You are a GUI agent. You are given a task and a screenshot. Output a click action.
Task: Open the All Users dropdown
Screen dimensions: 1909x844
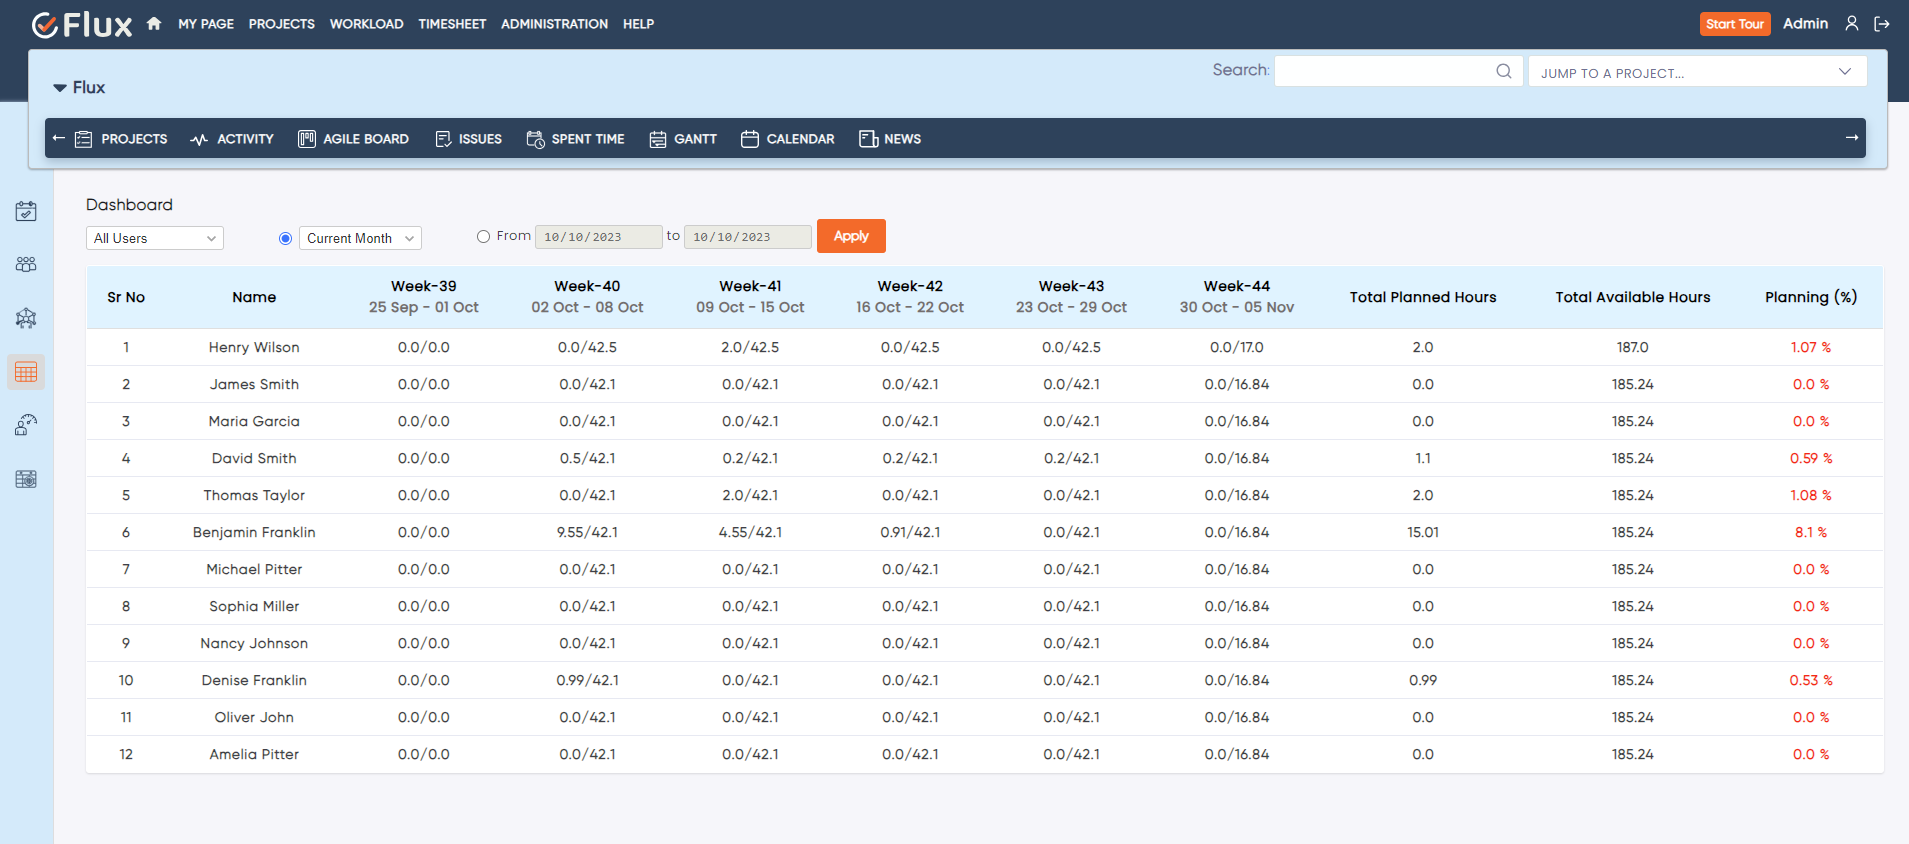coord(155,238)
